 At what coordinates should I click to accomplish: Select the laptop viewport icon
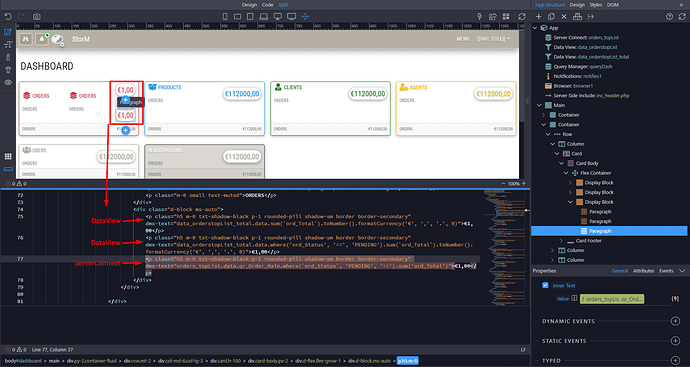click(263, 16)
